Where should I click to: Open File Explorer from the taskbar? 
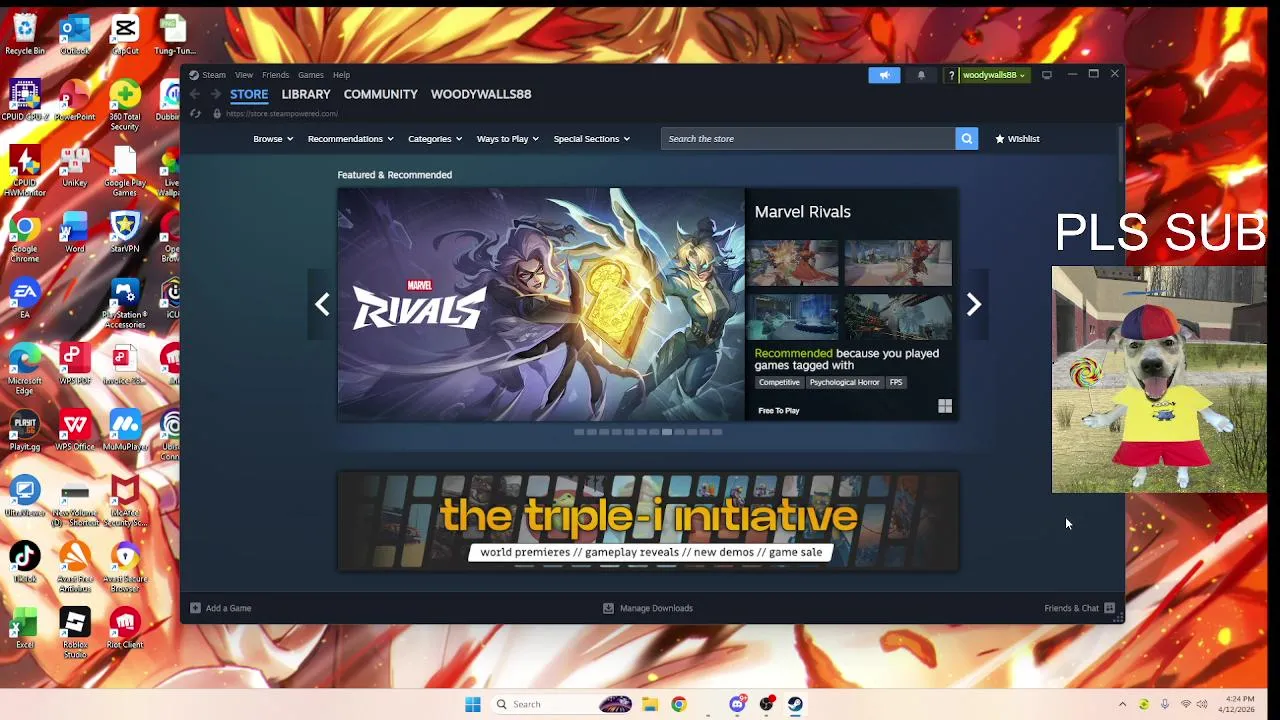tap(649, 704)
